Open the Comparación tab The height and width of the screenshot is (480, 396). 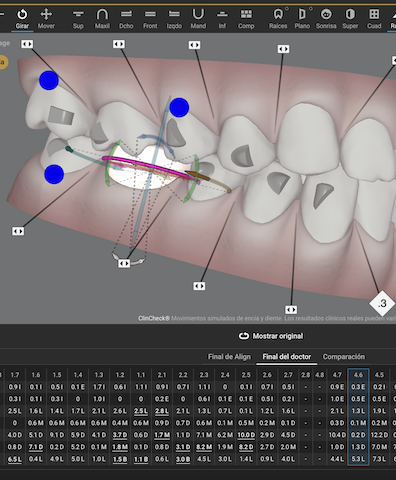tap(343, 357)
